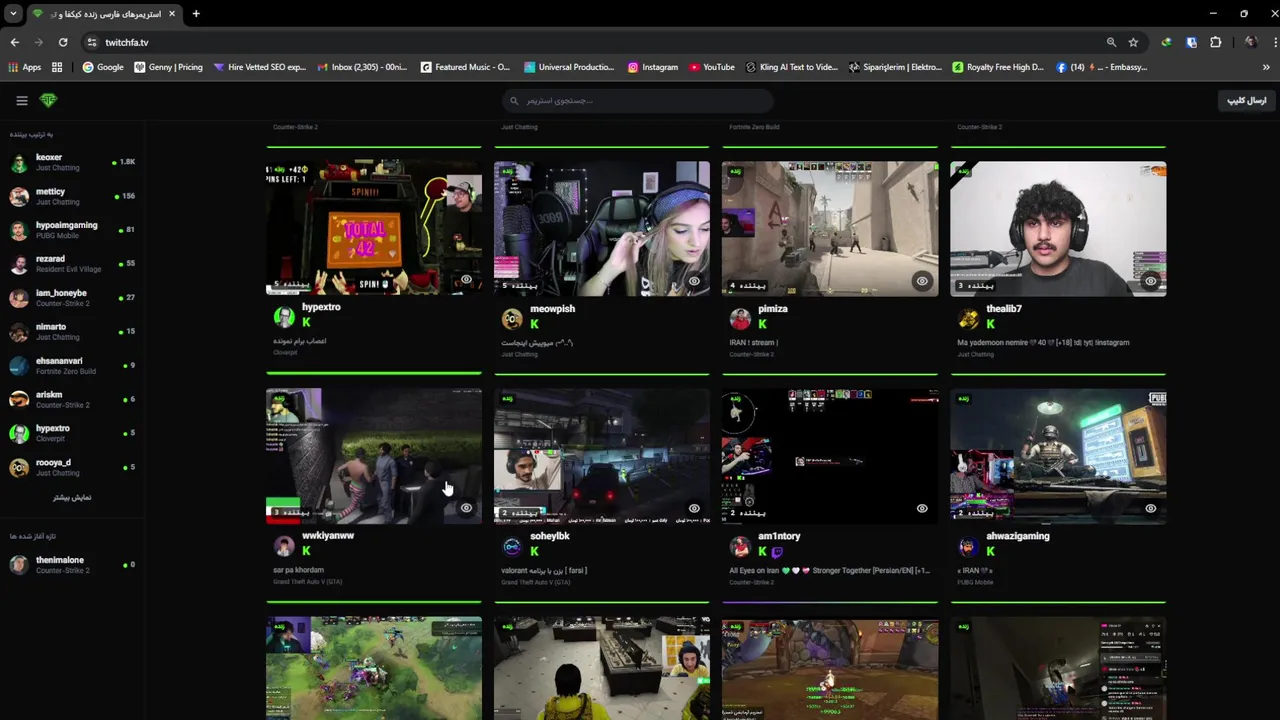This screenshot has width=1280, height=720.
Task: Bookmark this page with star icon
Action: (1133, 42)
